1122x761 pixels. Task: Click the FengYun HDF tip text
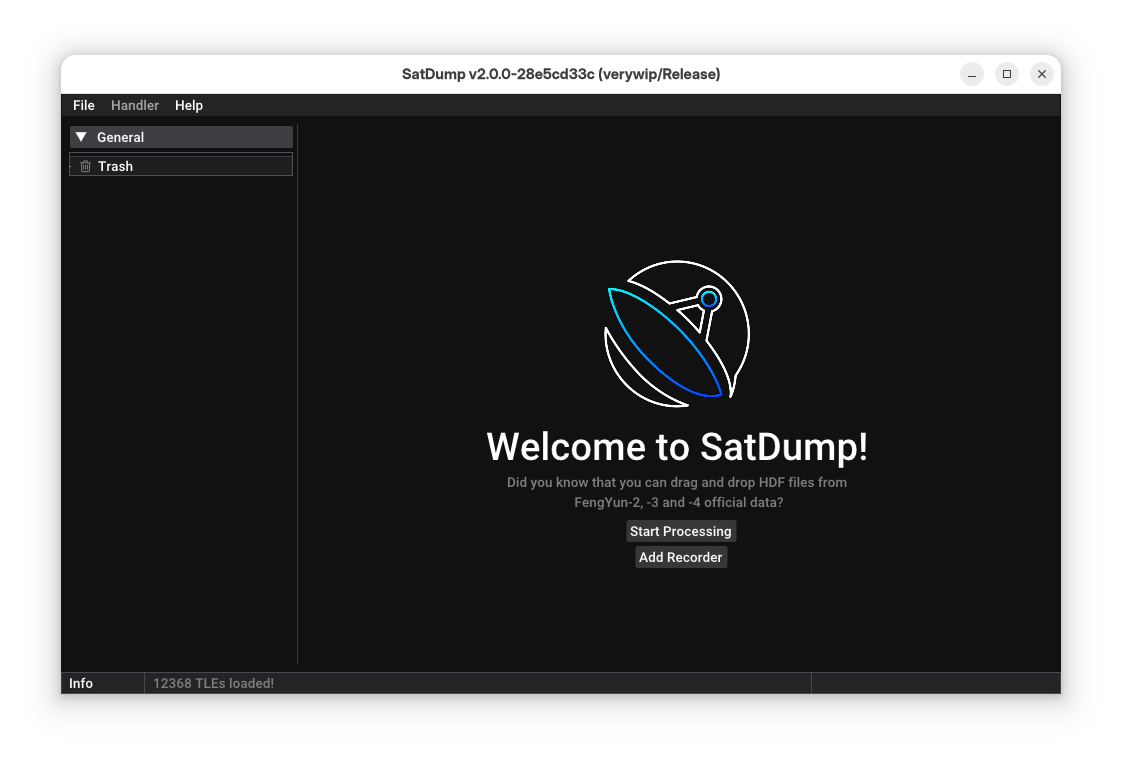(677, 492)
